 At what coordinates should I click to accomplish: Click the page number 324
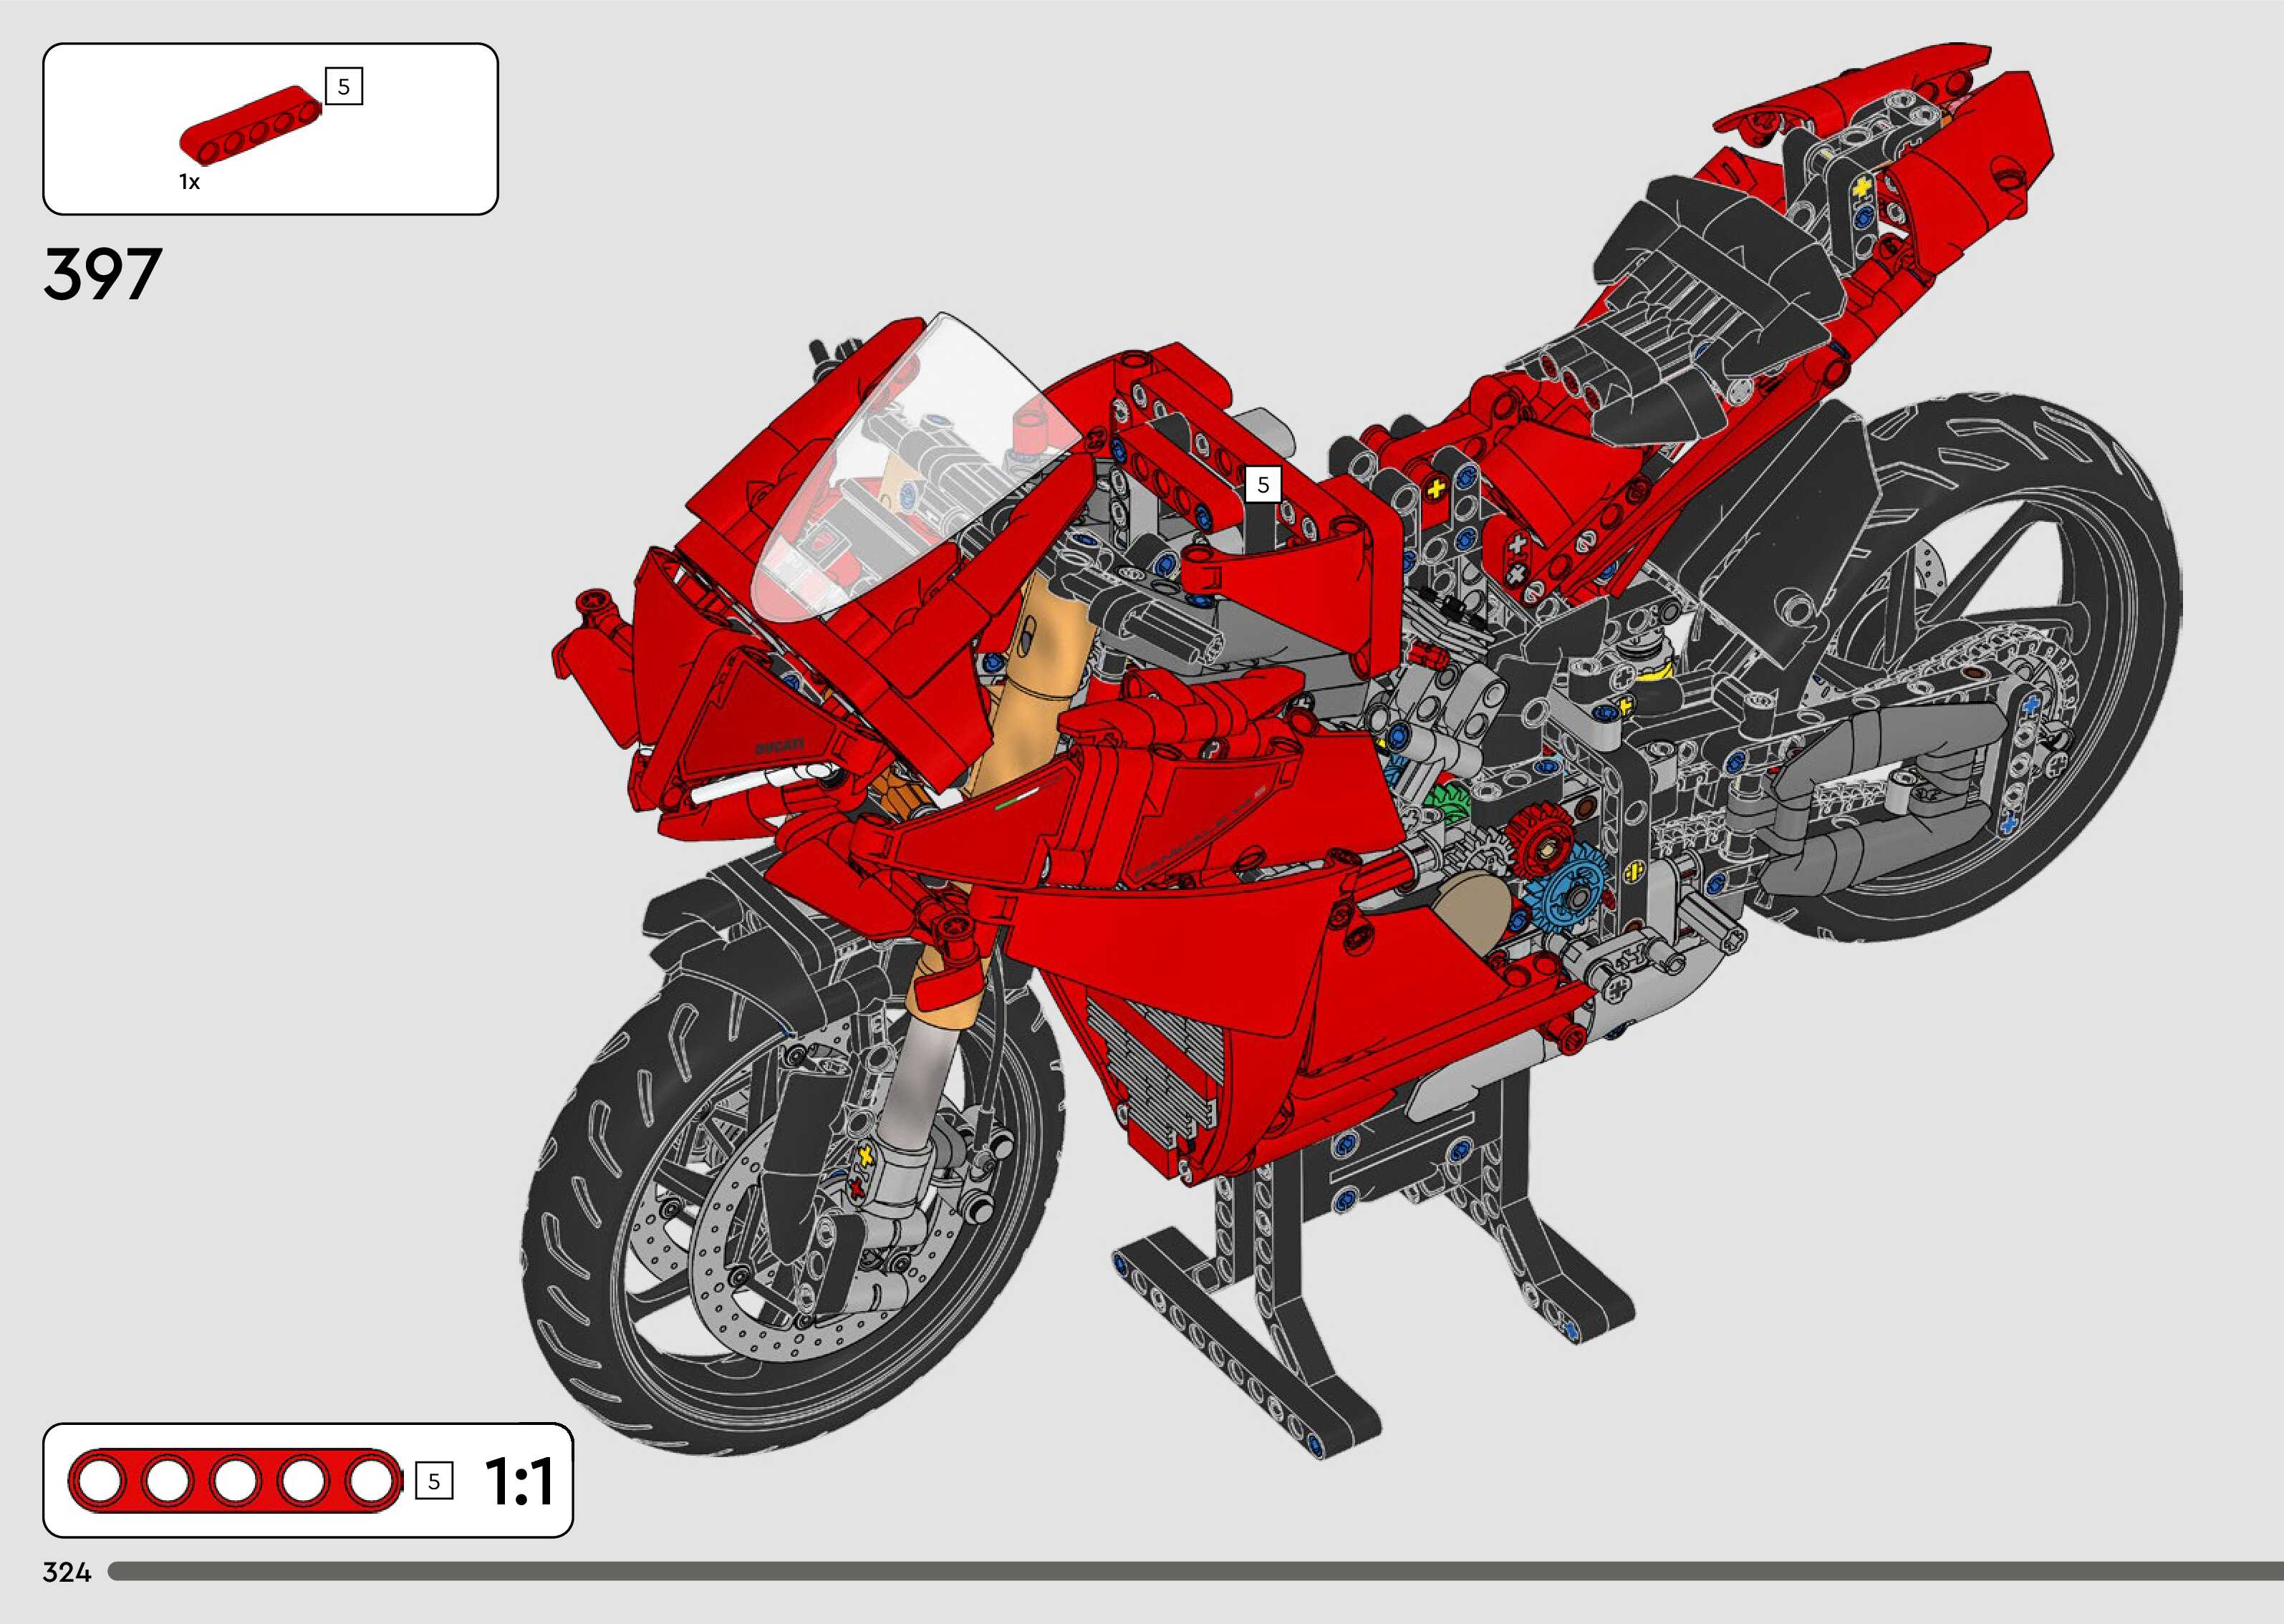click(x=67, y=1573)
